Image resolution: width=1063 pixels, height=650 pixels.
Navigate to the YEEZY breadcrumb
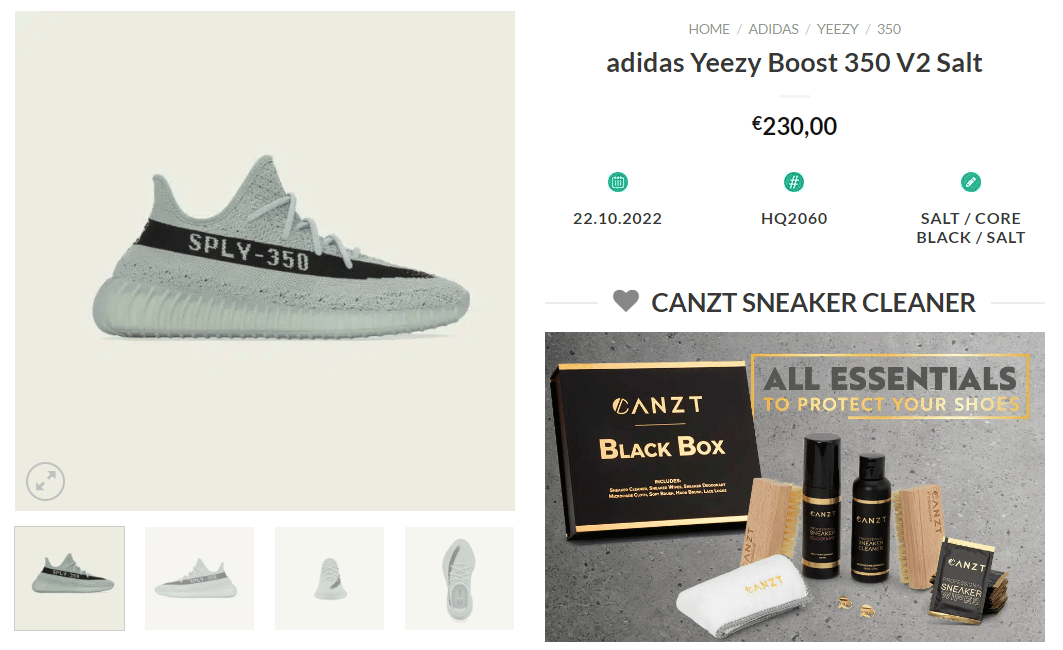pos(838,29)
